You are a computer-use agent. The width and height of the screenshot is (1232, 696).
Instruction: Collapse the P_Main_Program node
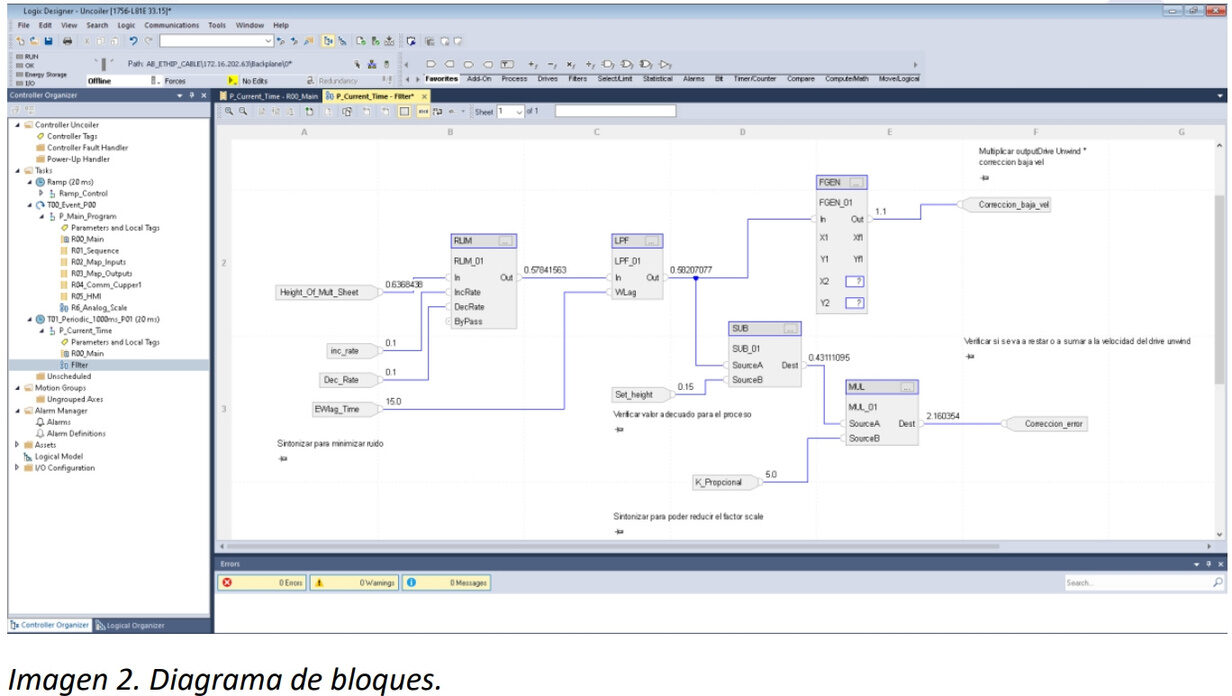[41, 216]
